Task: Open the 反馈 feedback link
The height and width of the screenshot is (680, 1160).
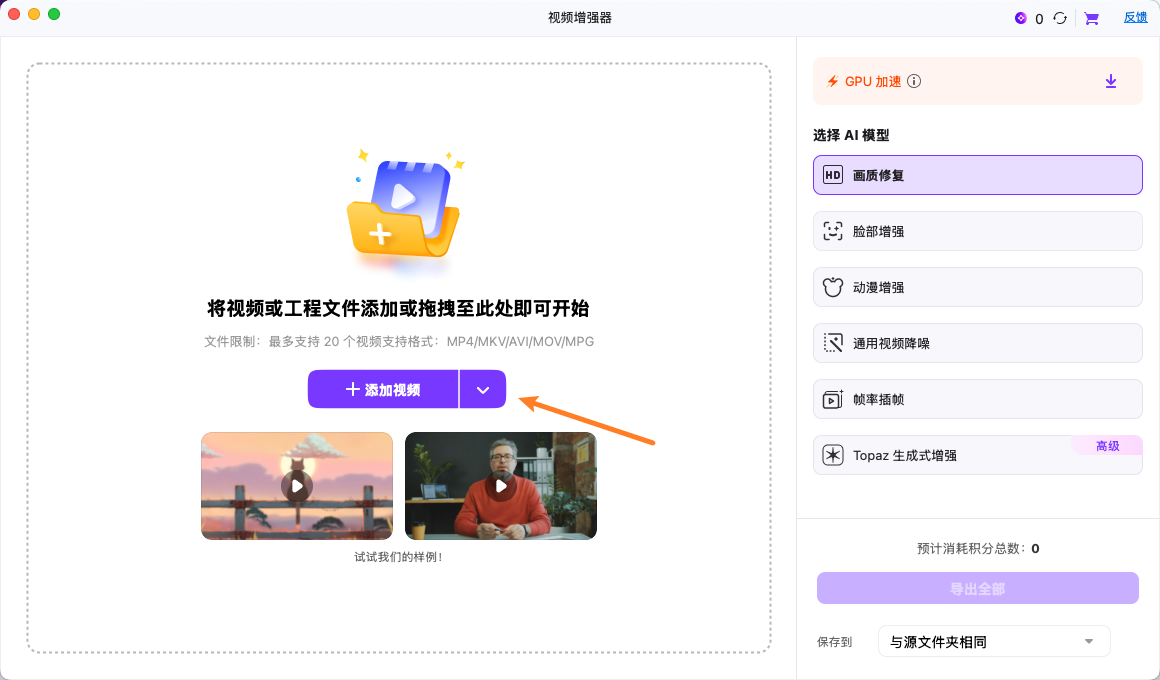Action: click(x=1135, y=17)
